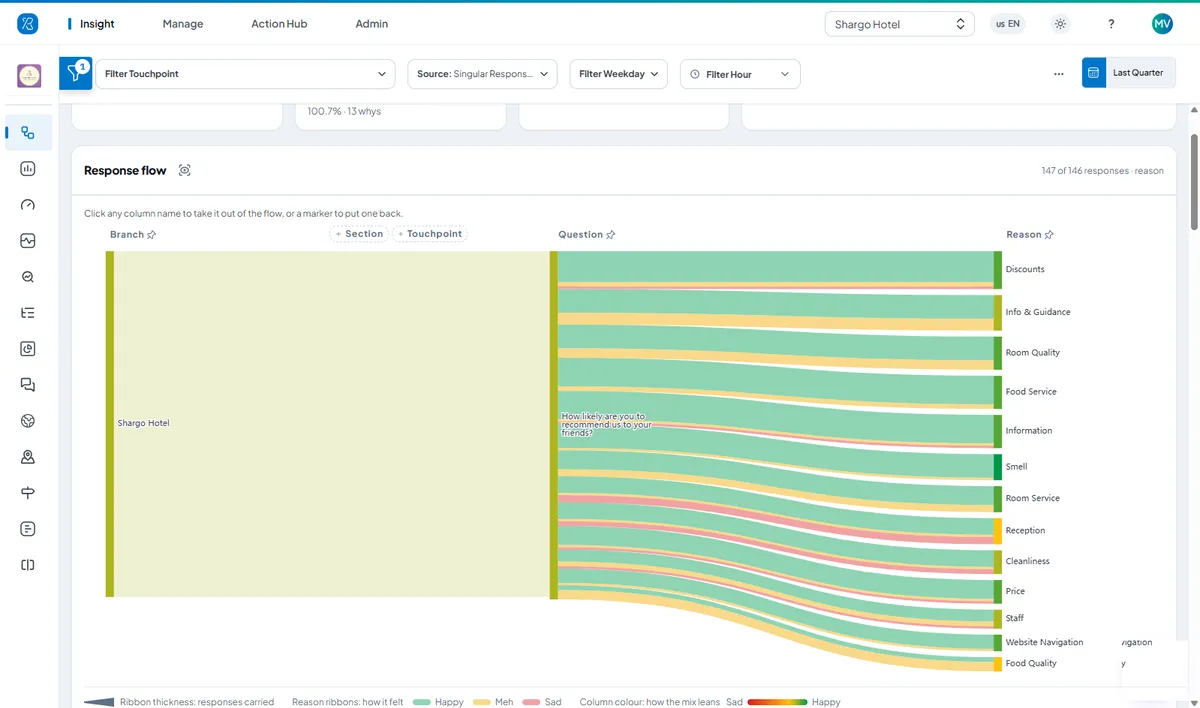
Task: Open the flow diagram sidebar icon
Action: (28, 132)
